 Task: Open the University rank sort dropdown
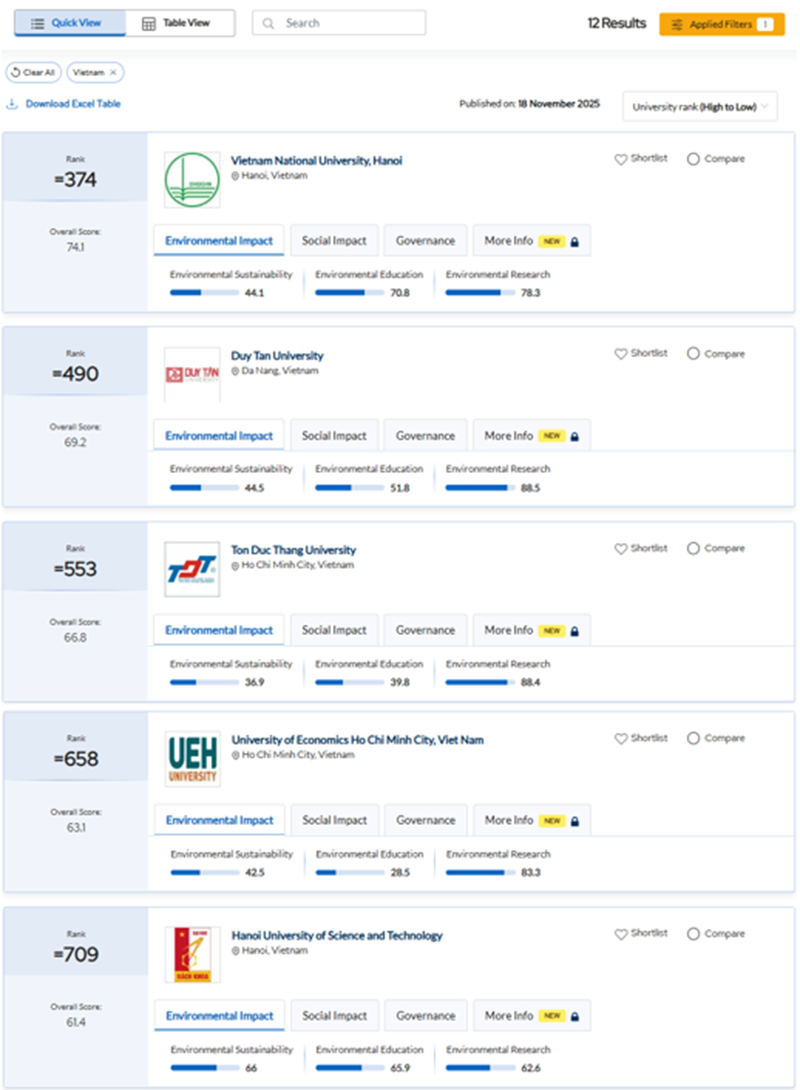[x=700, y=106]
